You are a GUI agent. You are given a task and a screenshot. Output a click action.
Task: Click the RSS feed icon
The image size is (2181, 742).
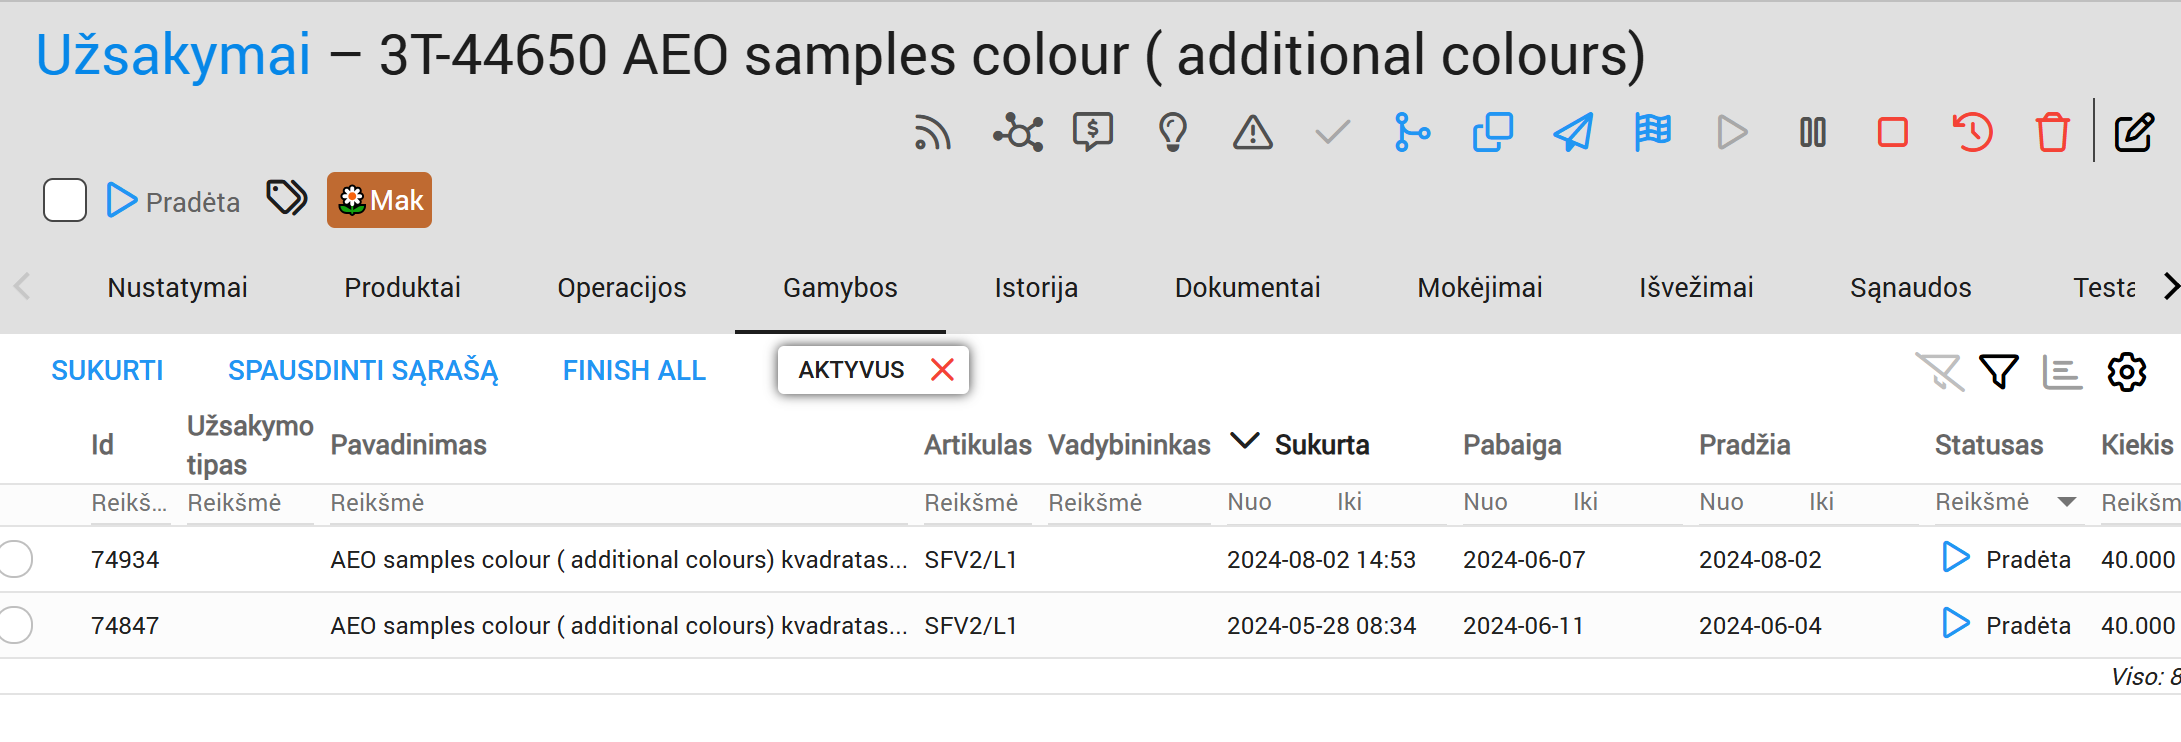click(932, 132)
